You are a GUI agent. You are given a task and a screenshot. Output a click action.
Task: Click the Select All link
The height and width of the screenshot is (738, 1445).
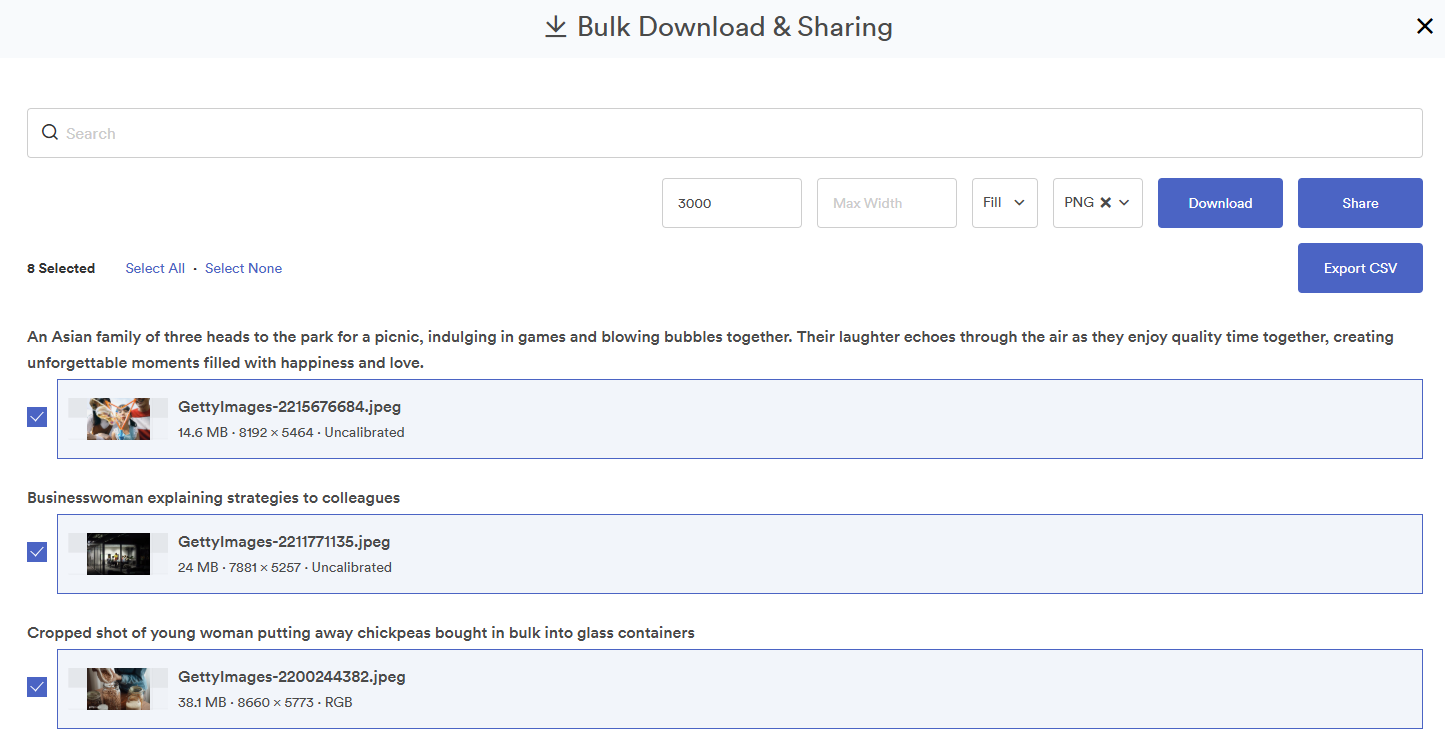tap(155, 268)
